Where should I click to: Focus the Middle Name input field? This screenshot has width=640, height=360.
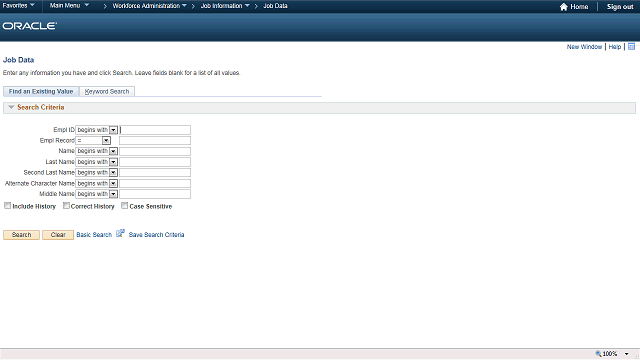(x=155, y=194)
